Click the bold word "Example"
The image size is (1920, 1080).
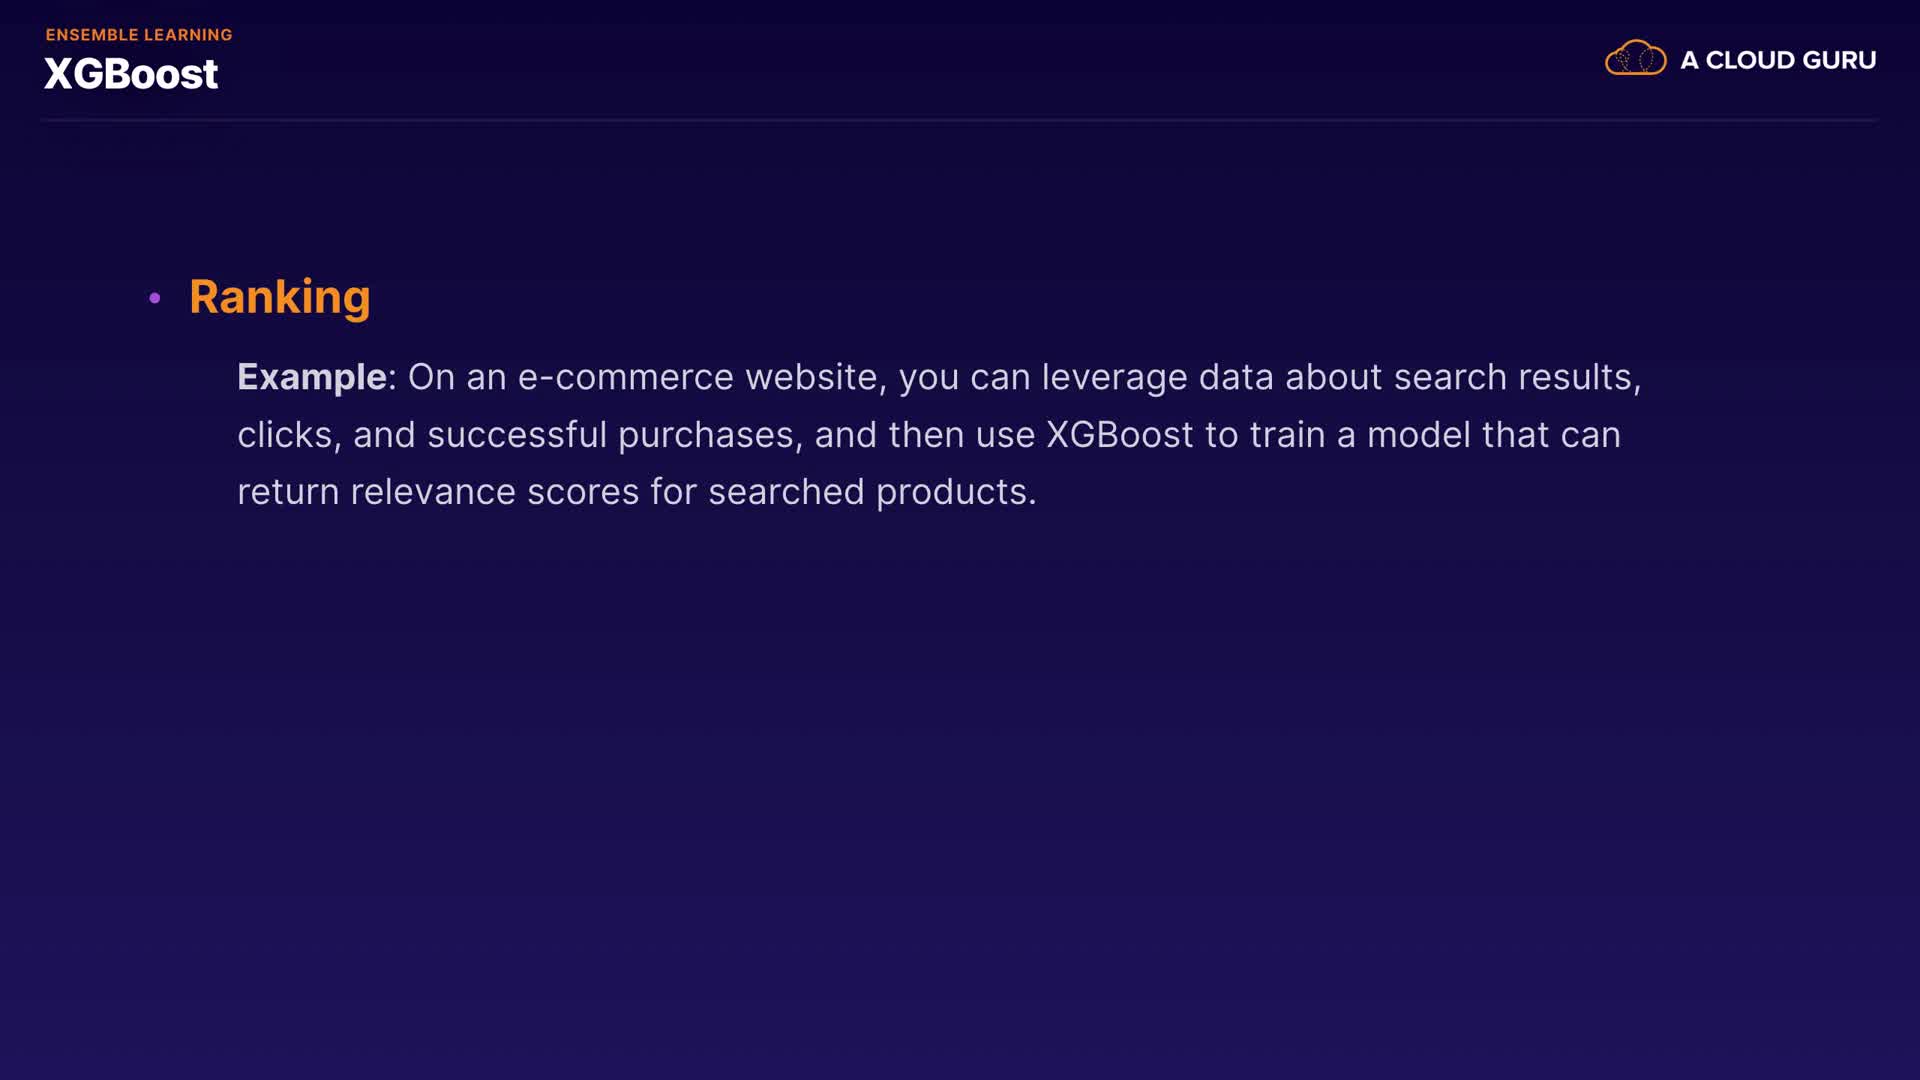click(x=312, y=377)
